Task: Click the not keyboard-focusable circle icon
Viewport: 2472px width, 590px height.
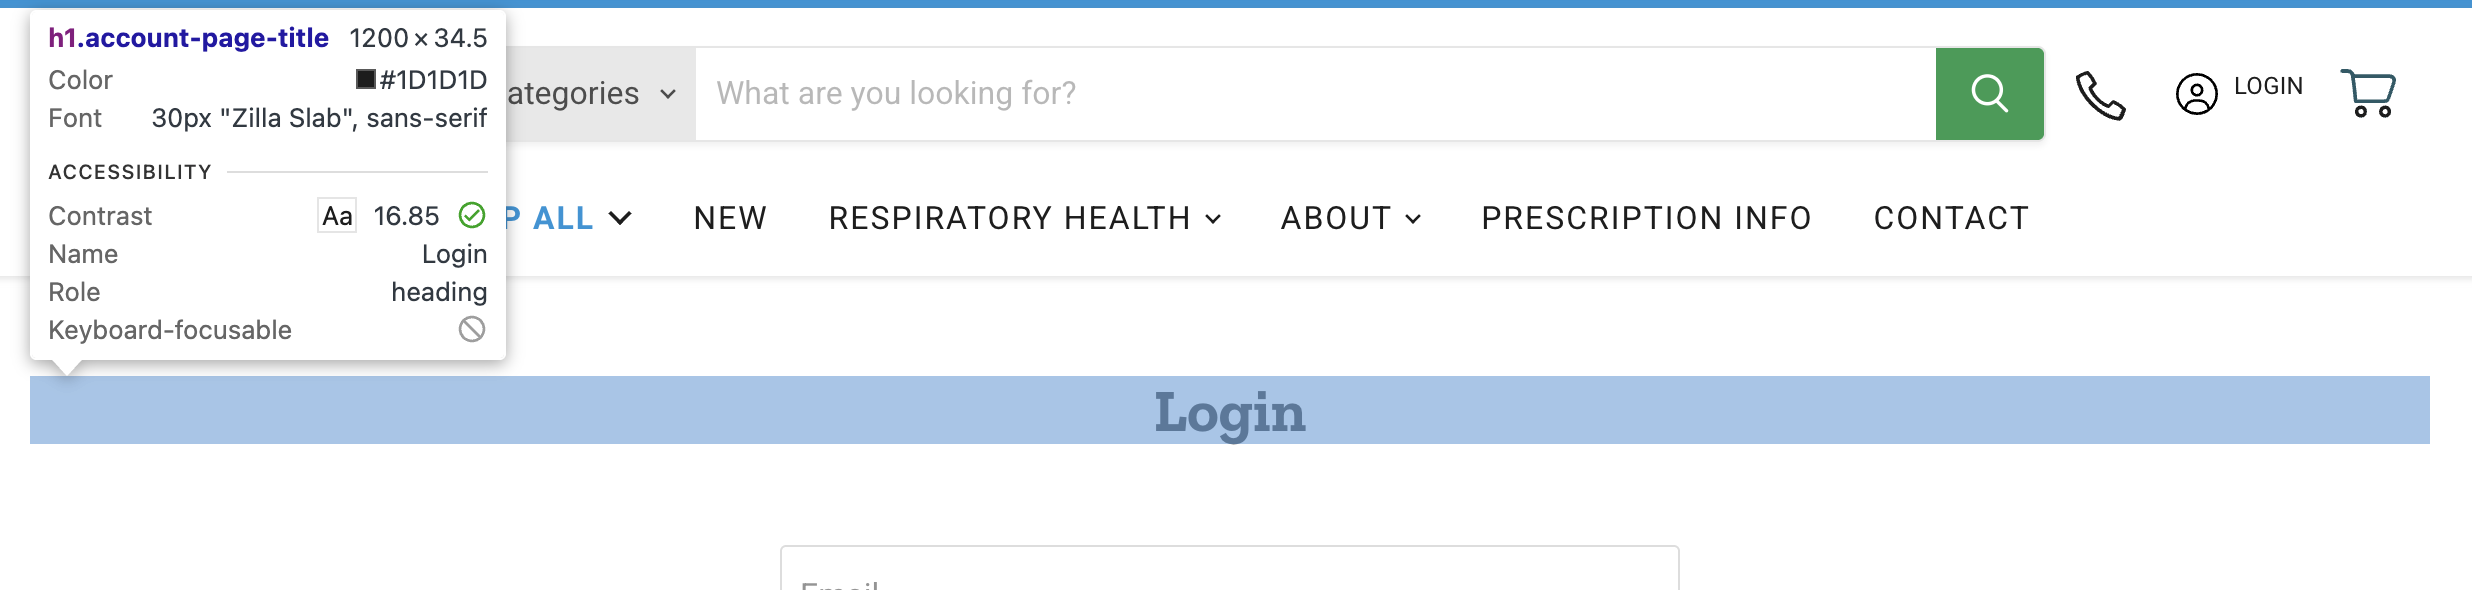Action: tap(472, 329)
